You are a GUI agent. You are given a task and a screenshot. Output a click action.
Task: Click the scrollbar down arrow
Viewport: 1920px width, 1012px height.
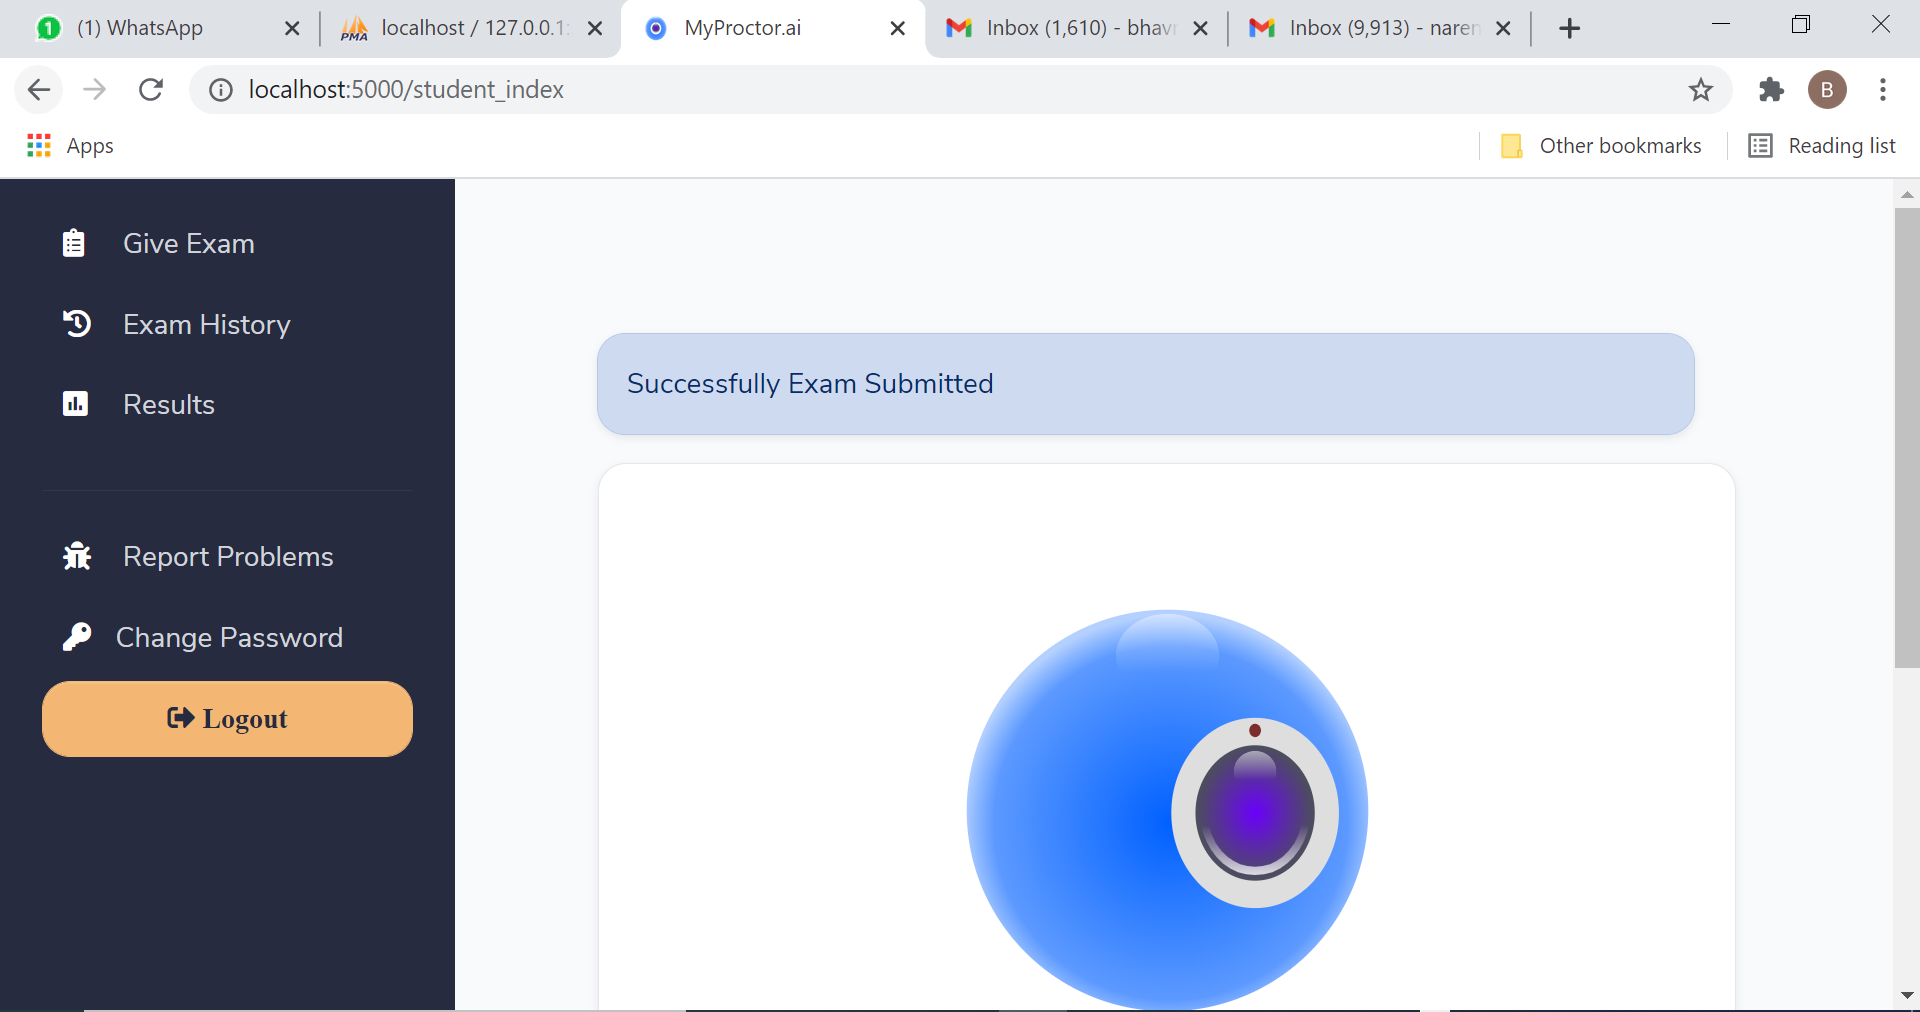[x=1907, y=996]
